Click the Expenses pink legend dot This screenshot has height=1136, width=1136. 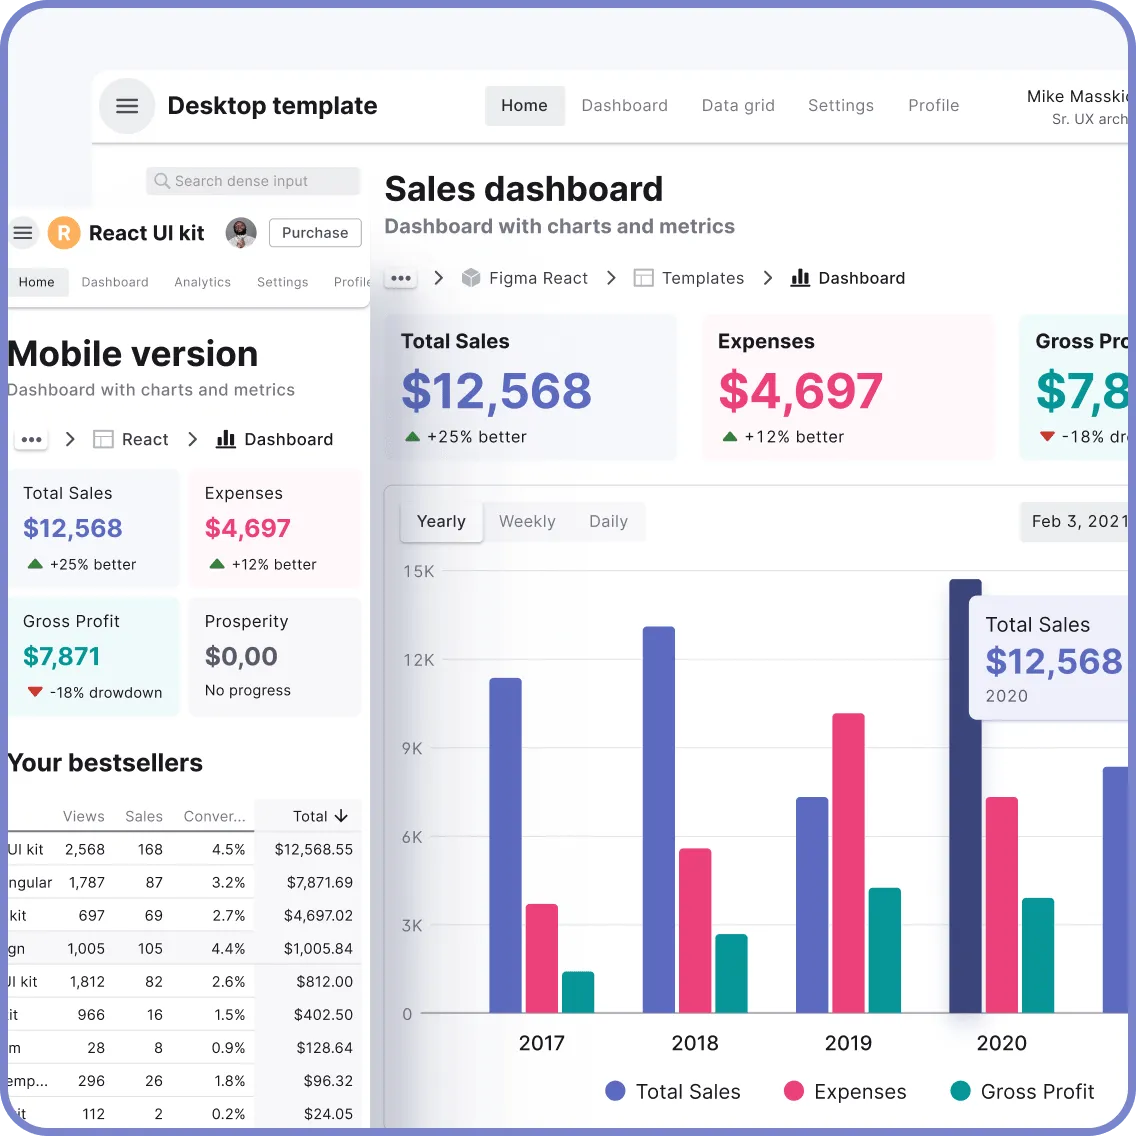pyautogui.click(x=794, y=1091)
